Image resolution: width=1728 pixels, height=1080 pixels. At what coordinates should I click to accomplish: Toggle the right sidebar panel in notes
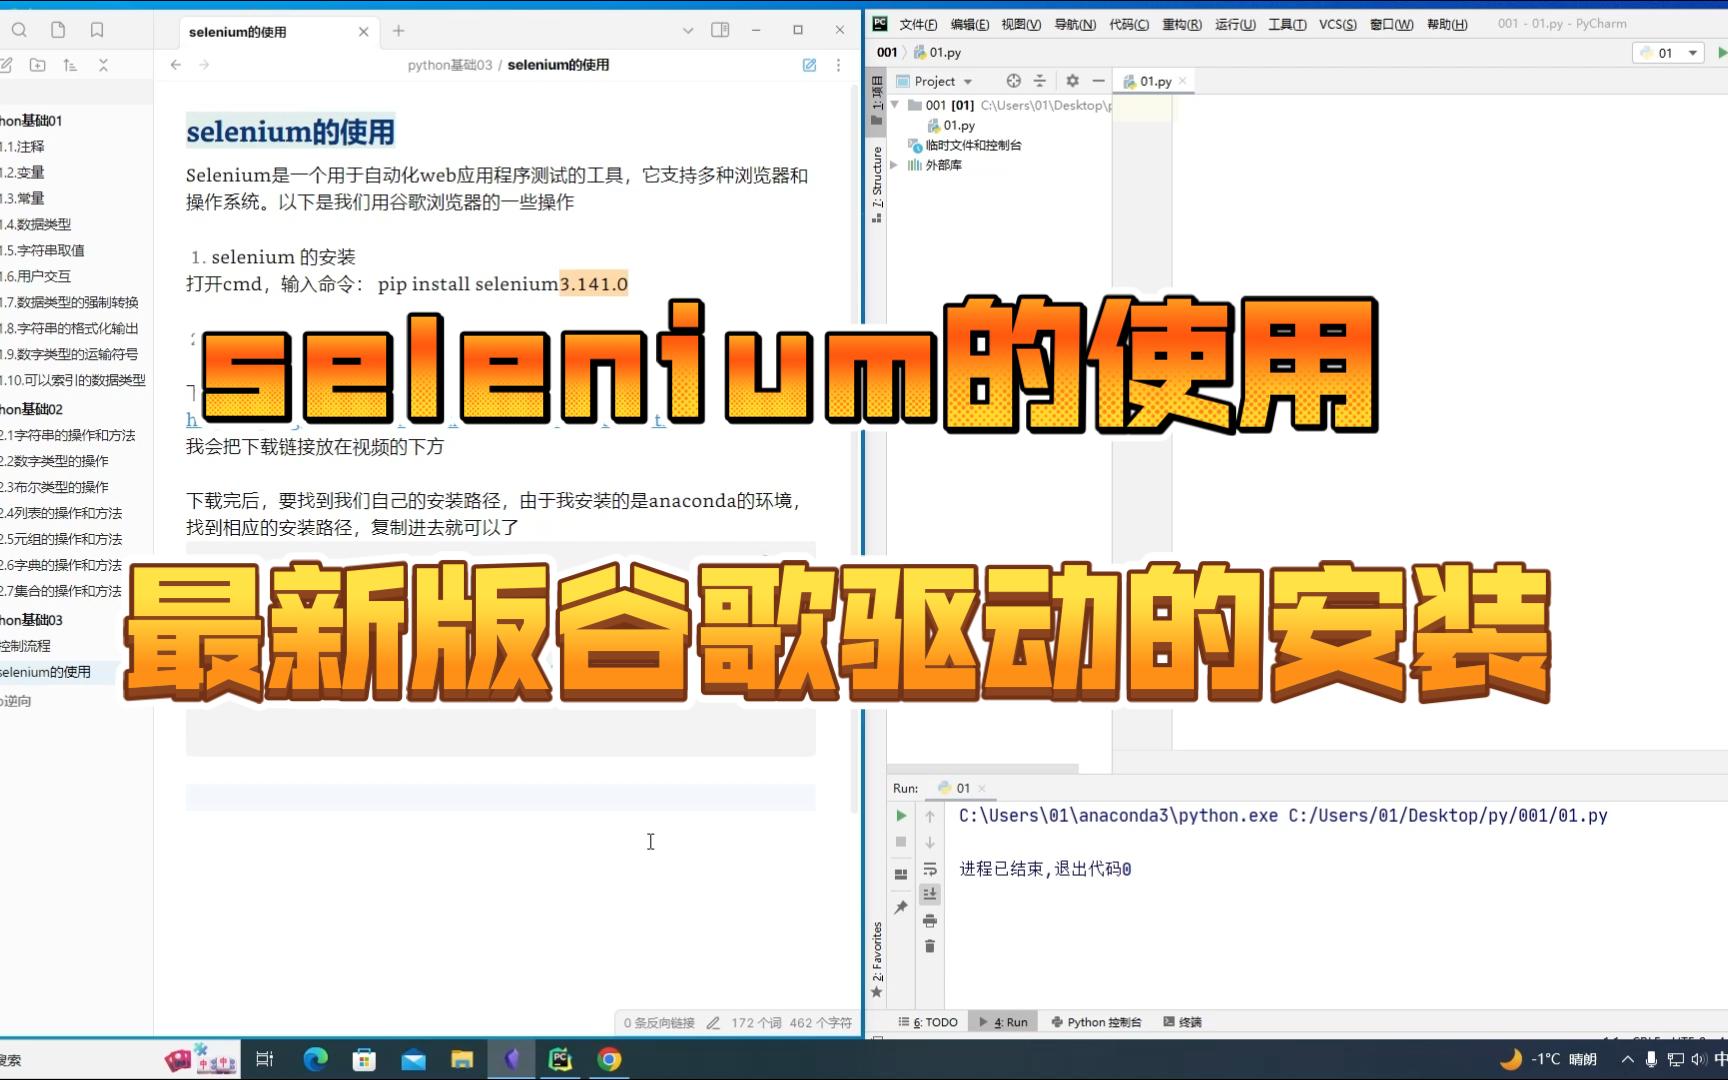coord(720,30)
